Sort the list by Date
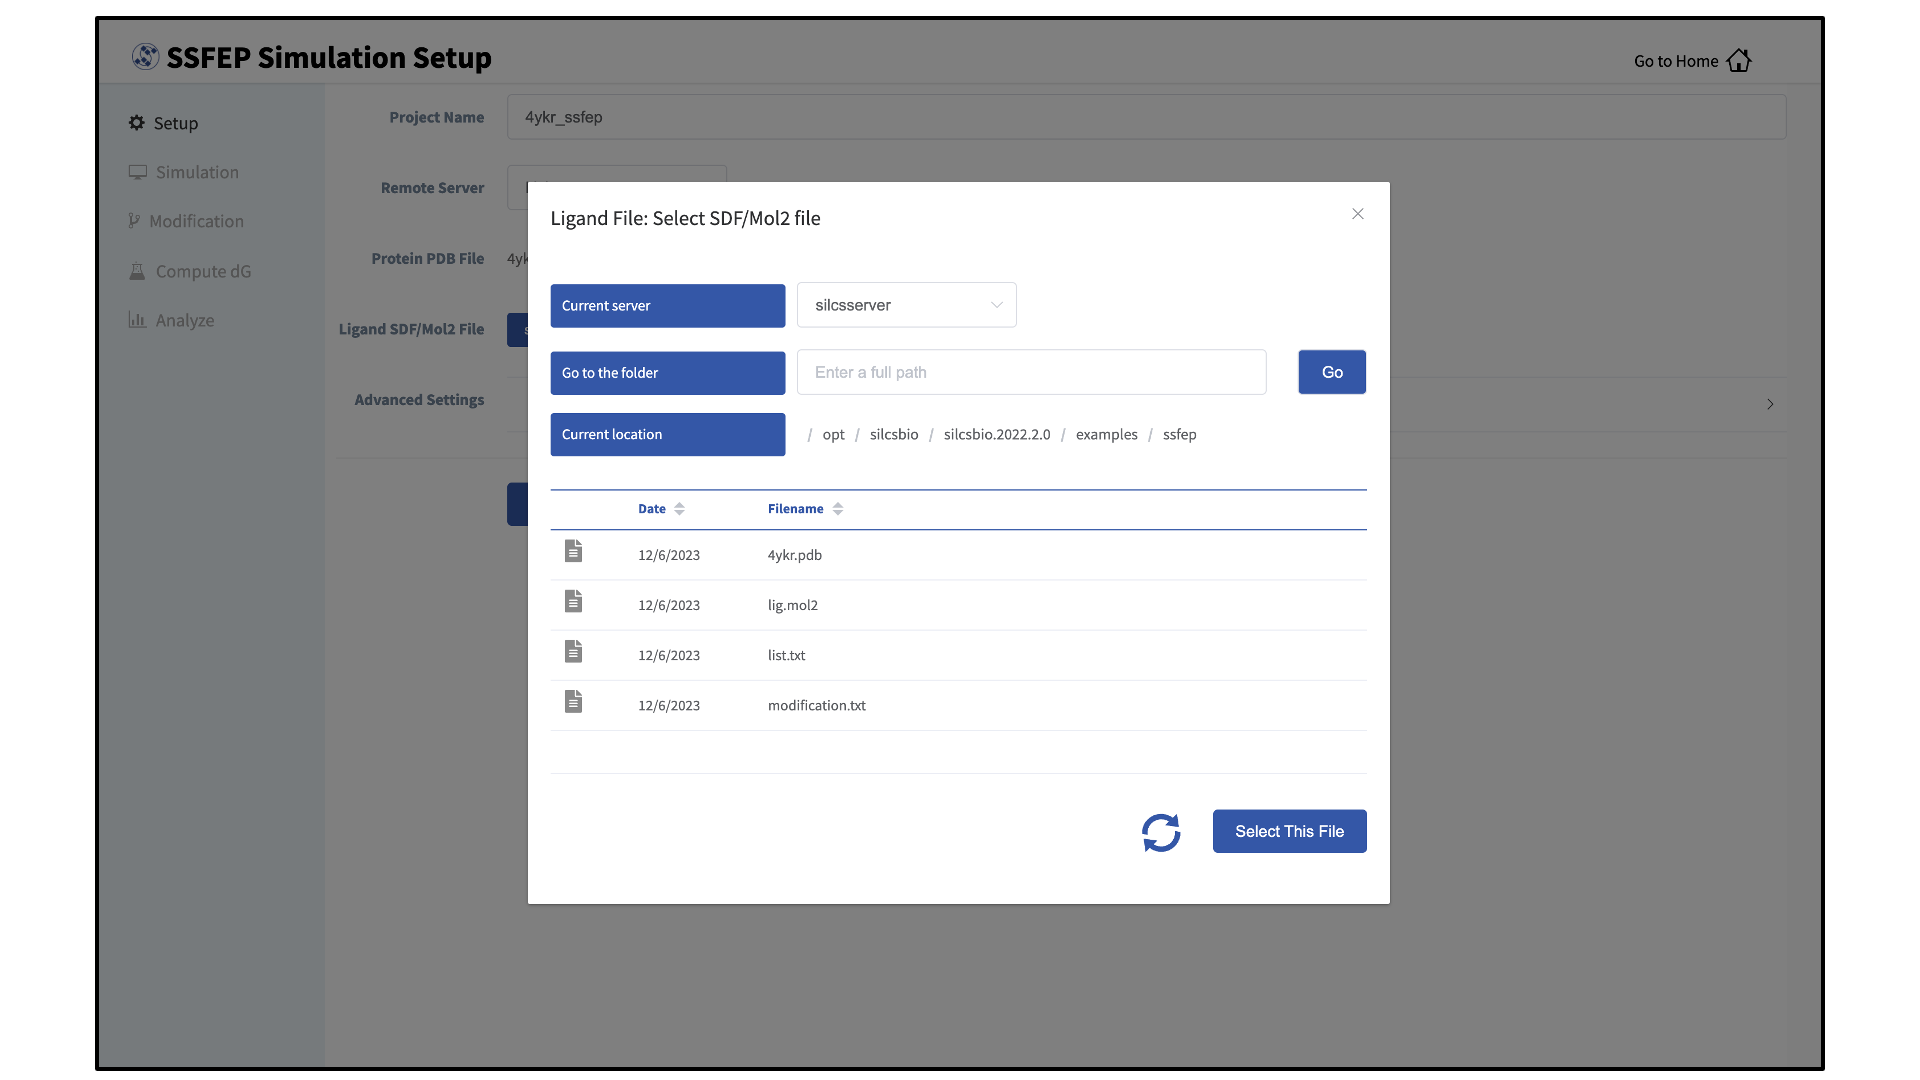1920x1080 pixels. click(679, 509)
